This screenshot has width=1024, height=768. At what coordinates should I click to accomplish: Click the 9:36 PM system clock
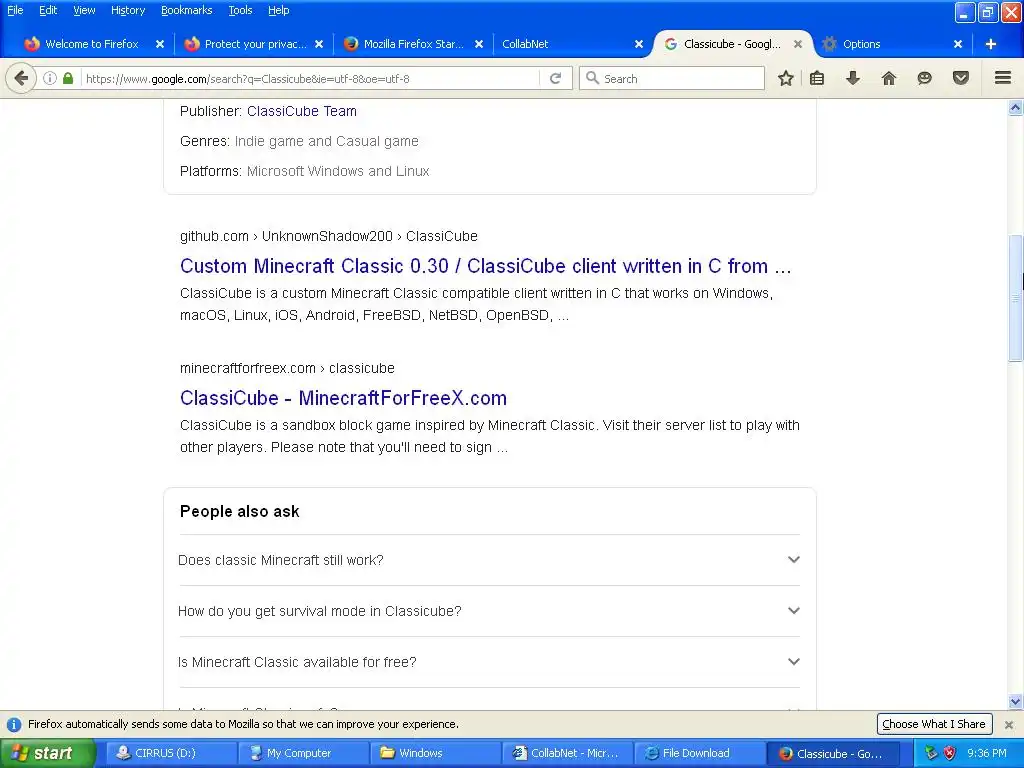tap(987, 753)
